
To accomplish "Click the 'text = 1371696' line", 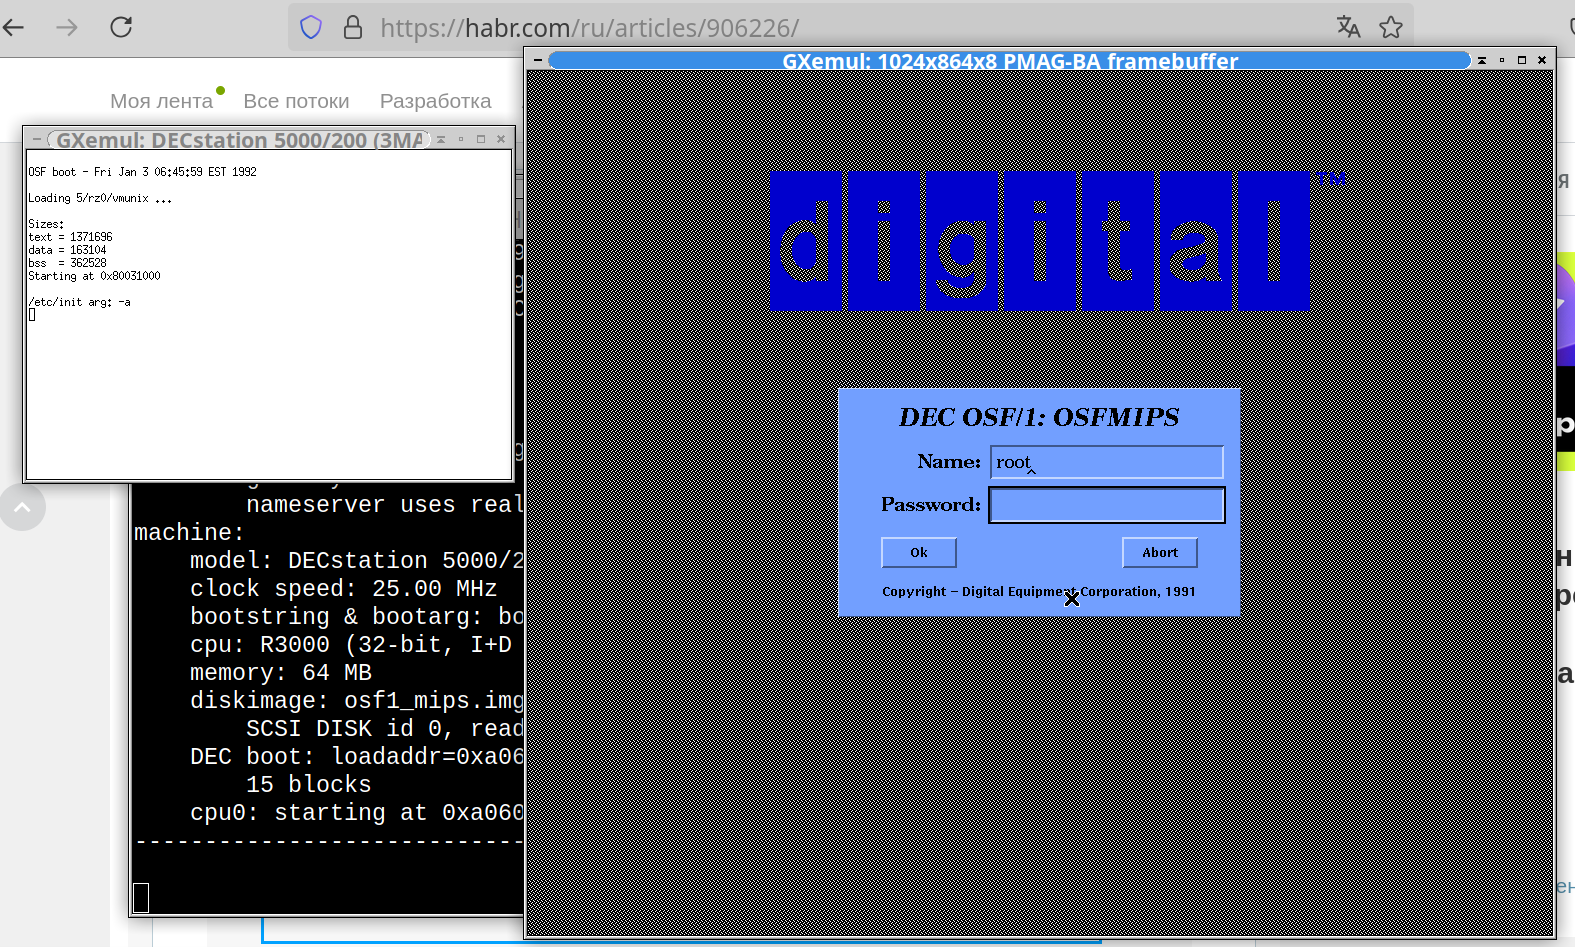I will coord(70,237).
